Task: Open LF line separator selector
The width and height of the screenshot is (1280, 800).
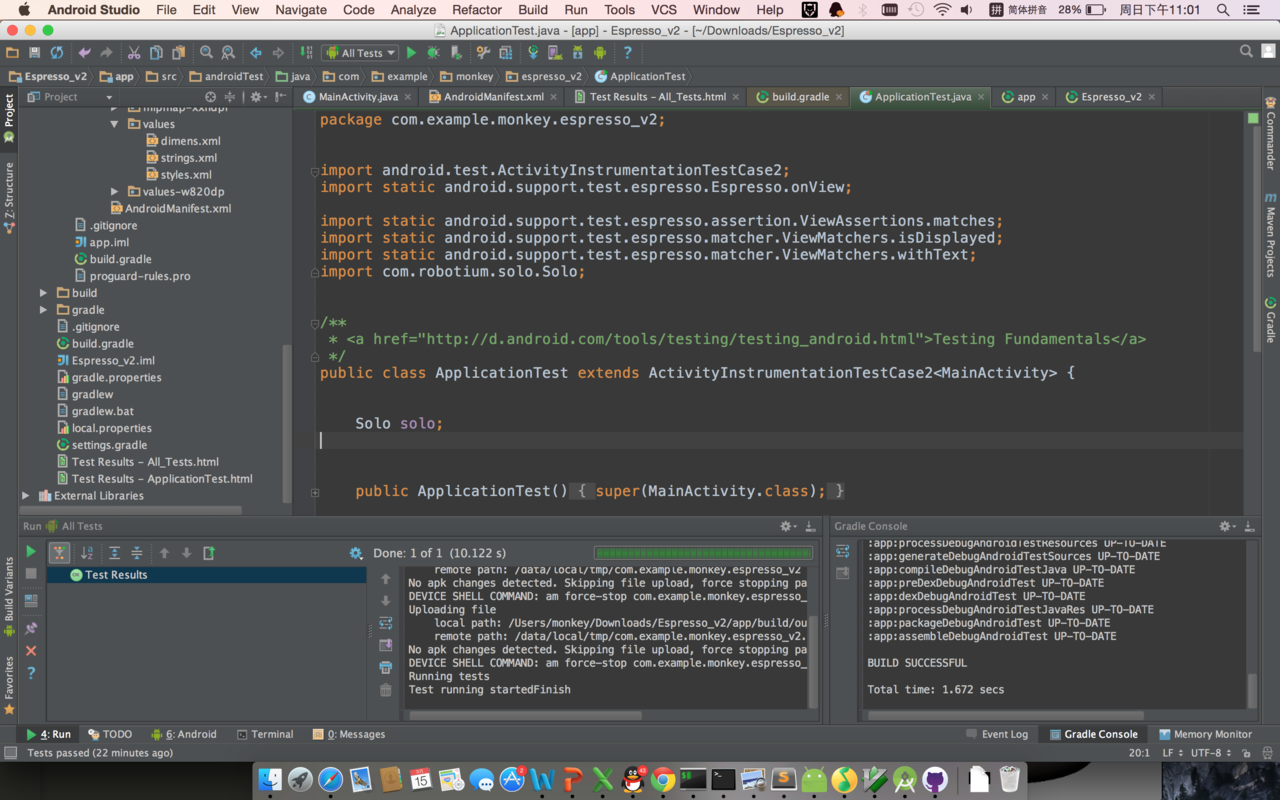Action: tap(1172, 753)
